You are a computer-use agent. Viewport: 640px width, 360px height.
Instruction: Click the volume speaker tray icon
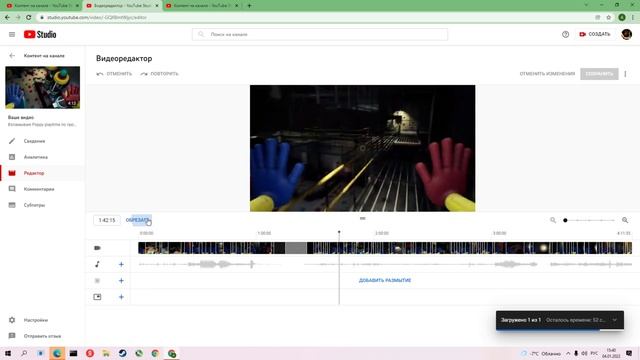point(584,353)
